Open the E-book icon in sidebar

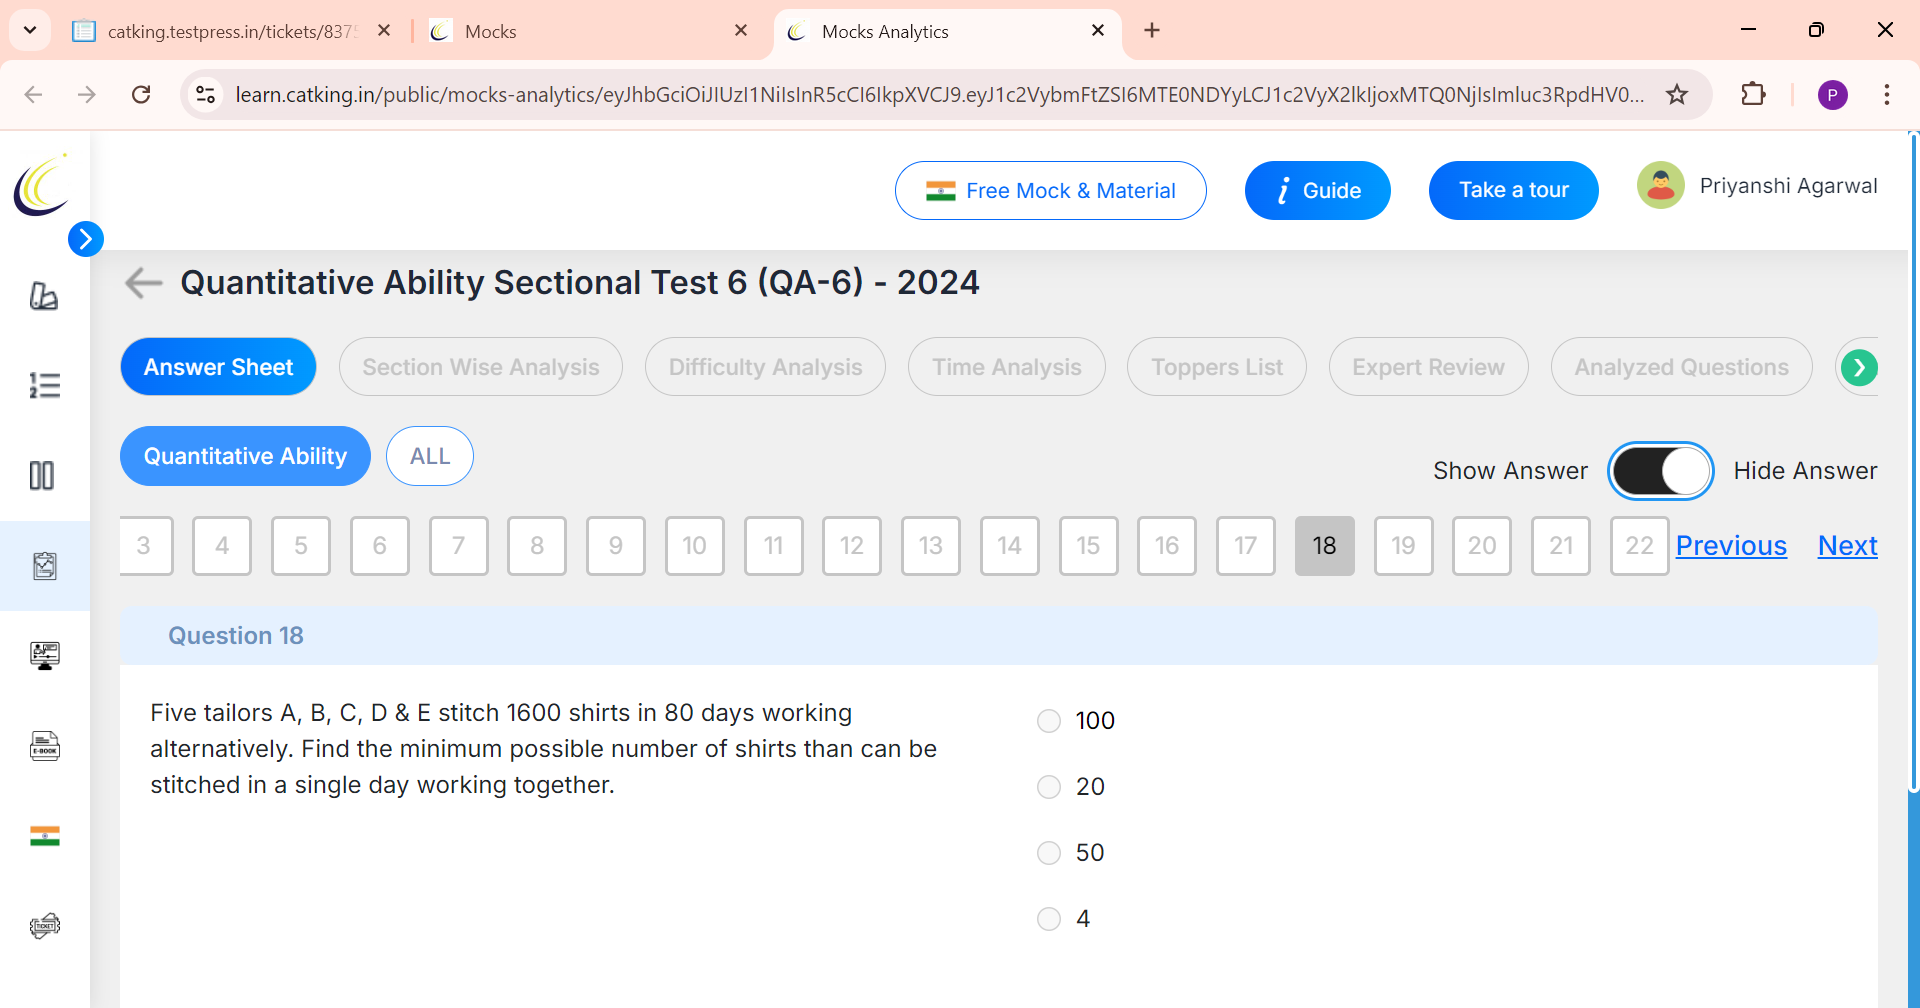pyautogui.click(x=44, y=746)
